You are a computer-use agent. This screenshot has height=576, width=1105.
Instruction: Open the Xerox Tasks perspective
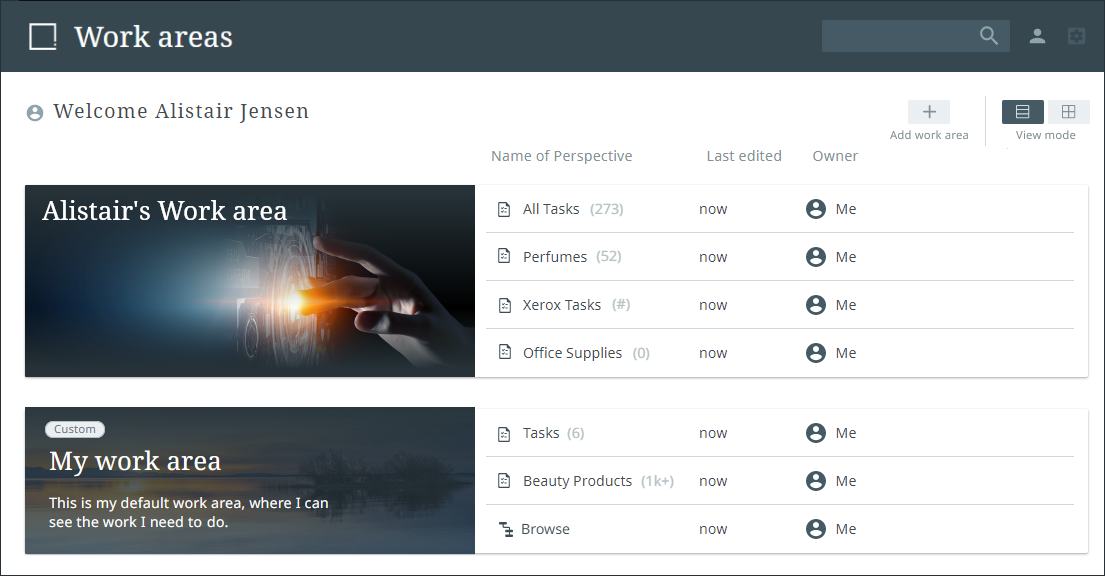pyautogui.click(x=562, y=305)
